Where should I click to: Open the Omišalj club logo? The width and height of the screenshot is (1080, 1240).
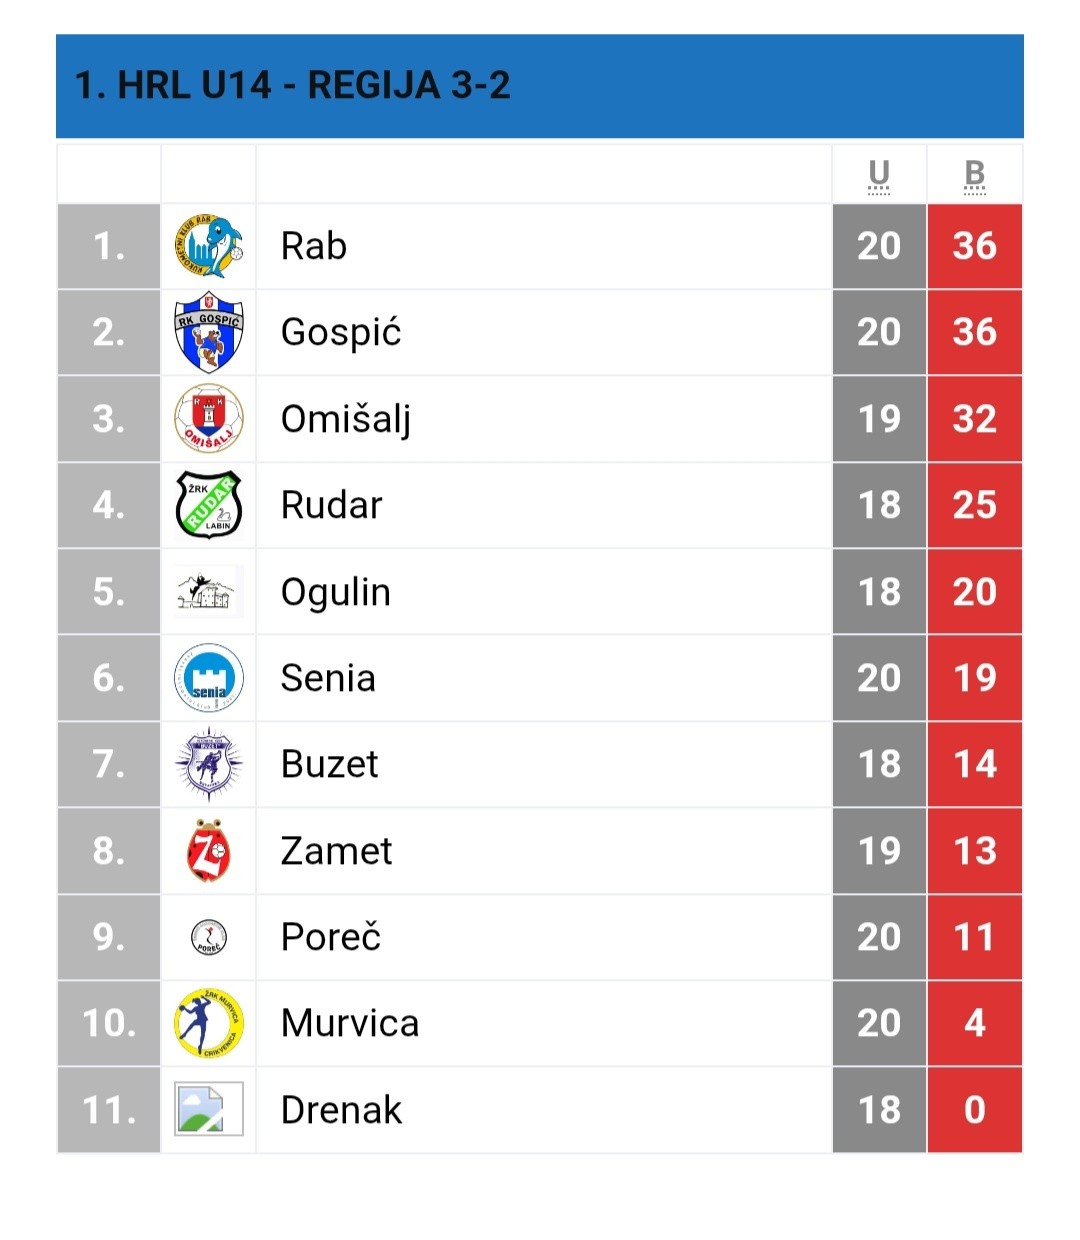coord(208,419)
